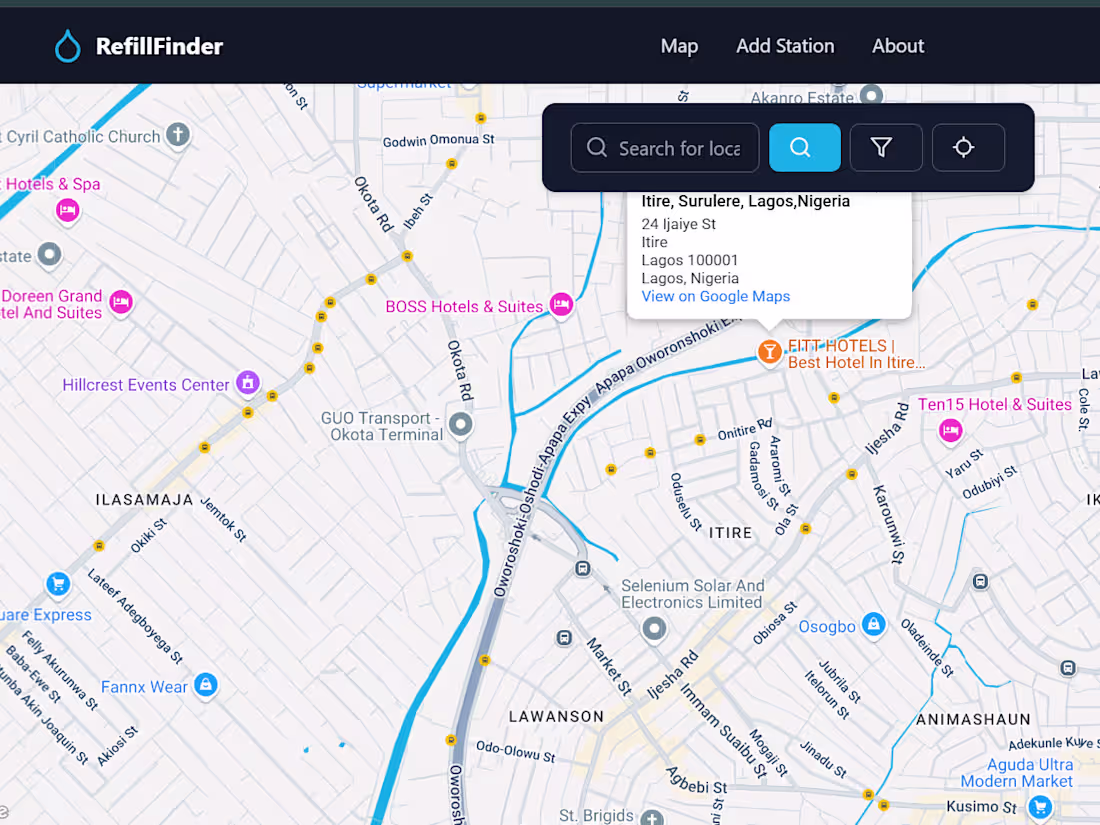The width and height of the screenshot is (1100, 825).
Task: Use the locate-me crosshair icon
Action: click(x=966, y=147)
